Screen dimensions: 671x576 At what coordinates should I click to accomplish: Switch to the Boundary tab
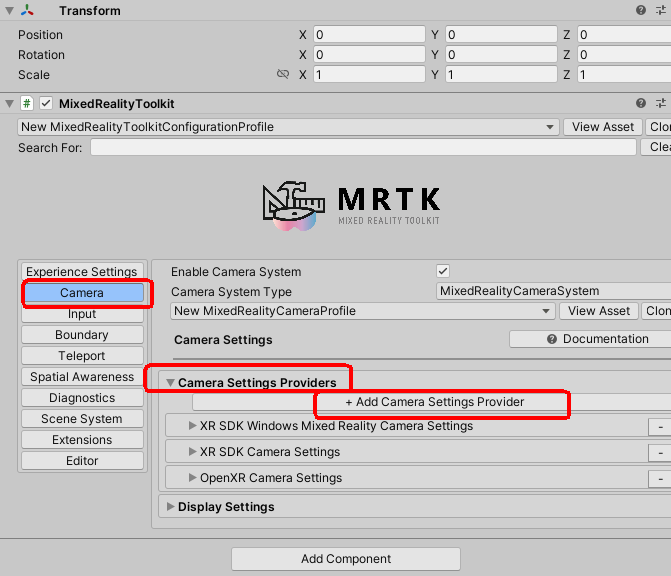click(x=82, y=335)
